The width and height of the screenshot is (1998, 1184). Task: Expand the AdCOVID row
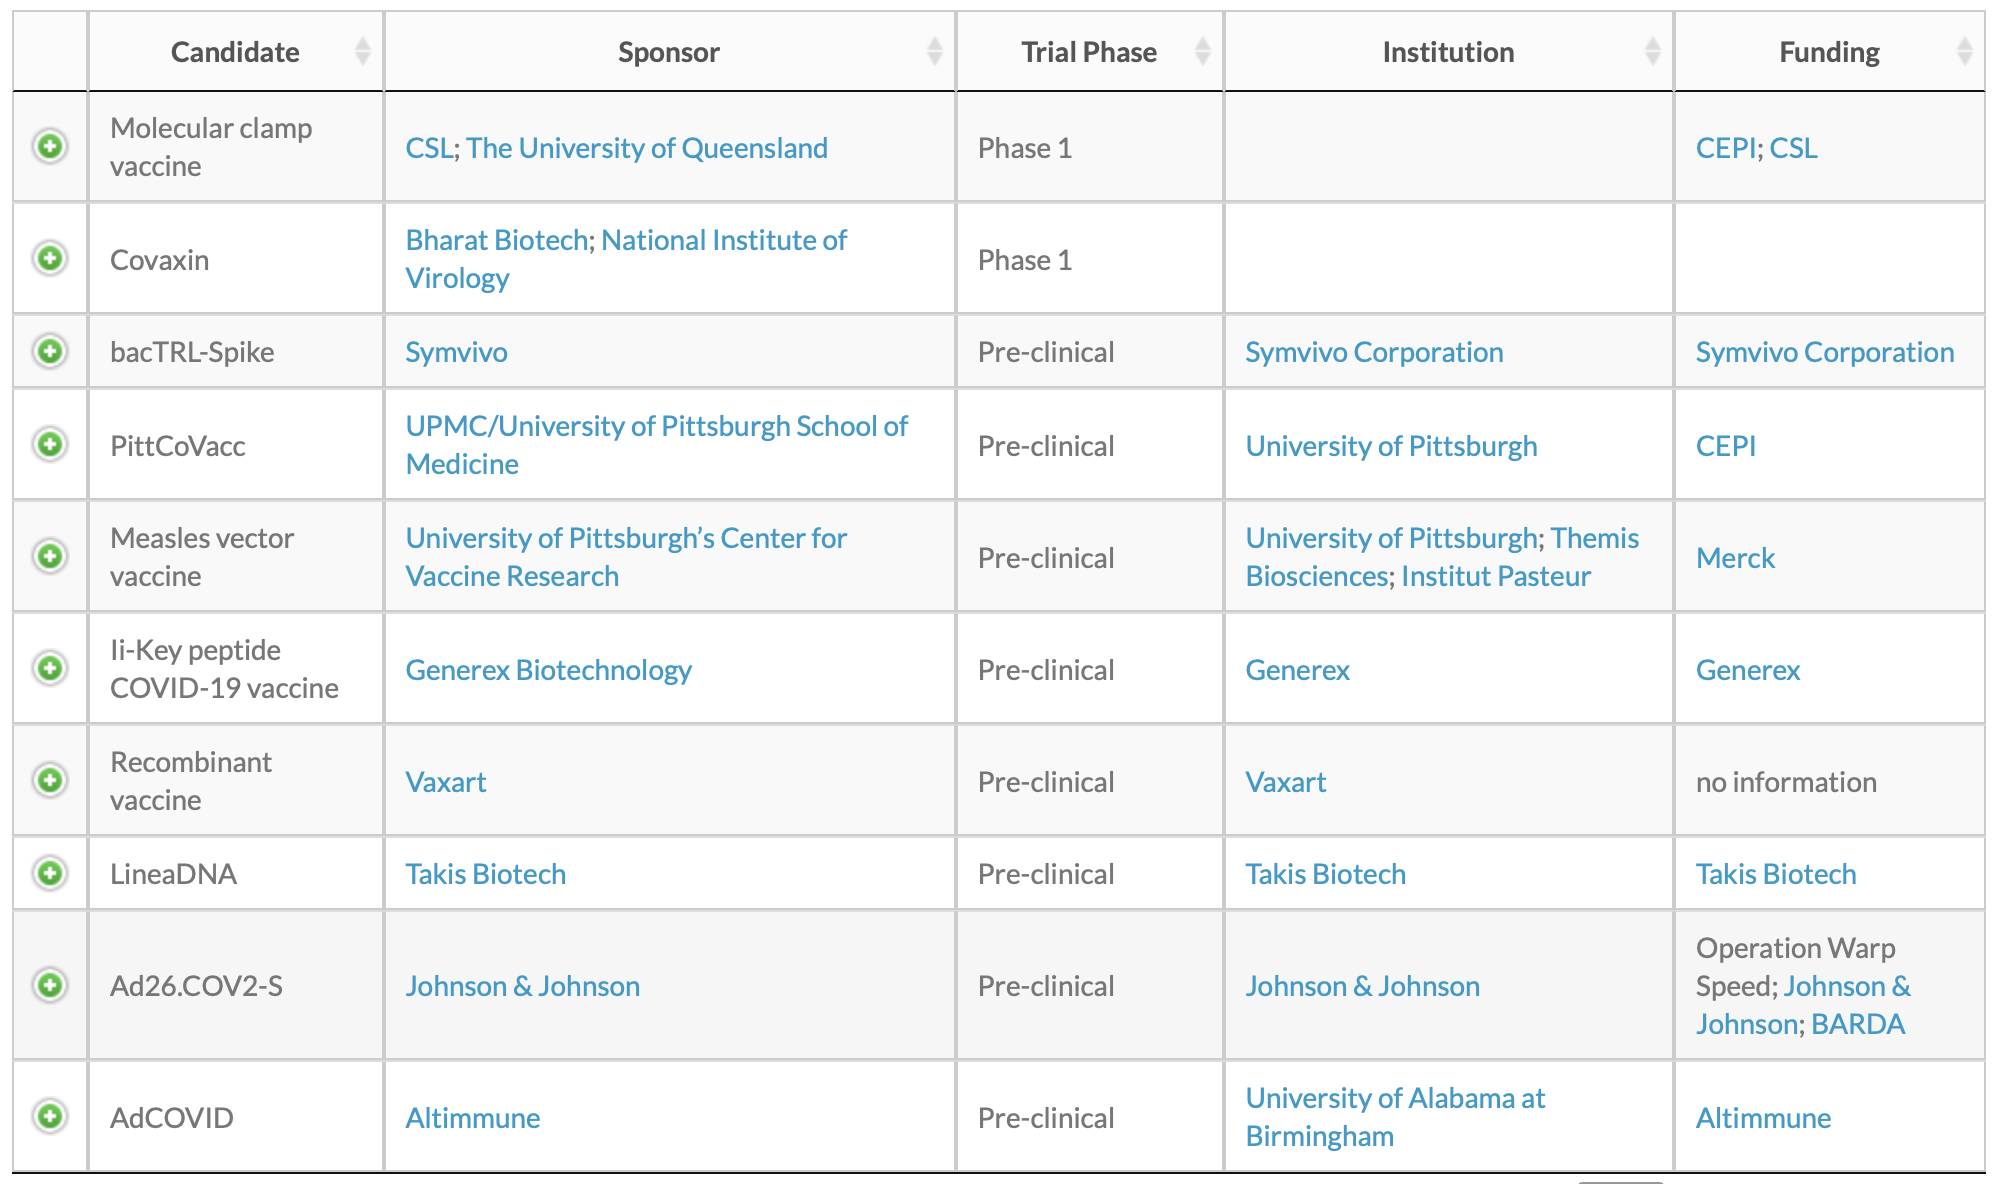tap(49, 1116)
